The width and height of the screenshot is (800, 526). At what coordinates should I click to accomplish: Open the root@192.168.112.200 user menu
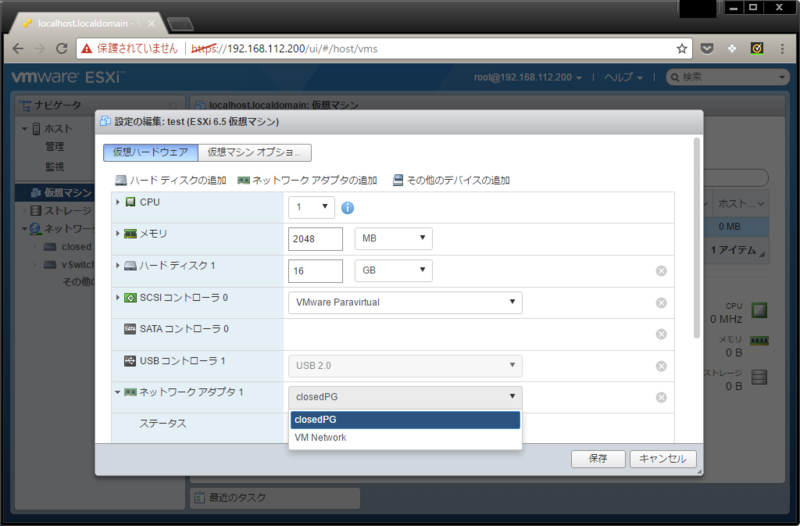(528, 77)
